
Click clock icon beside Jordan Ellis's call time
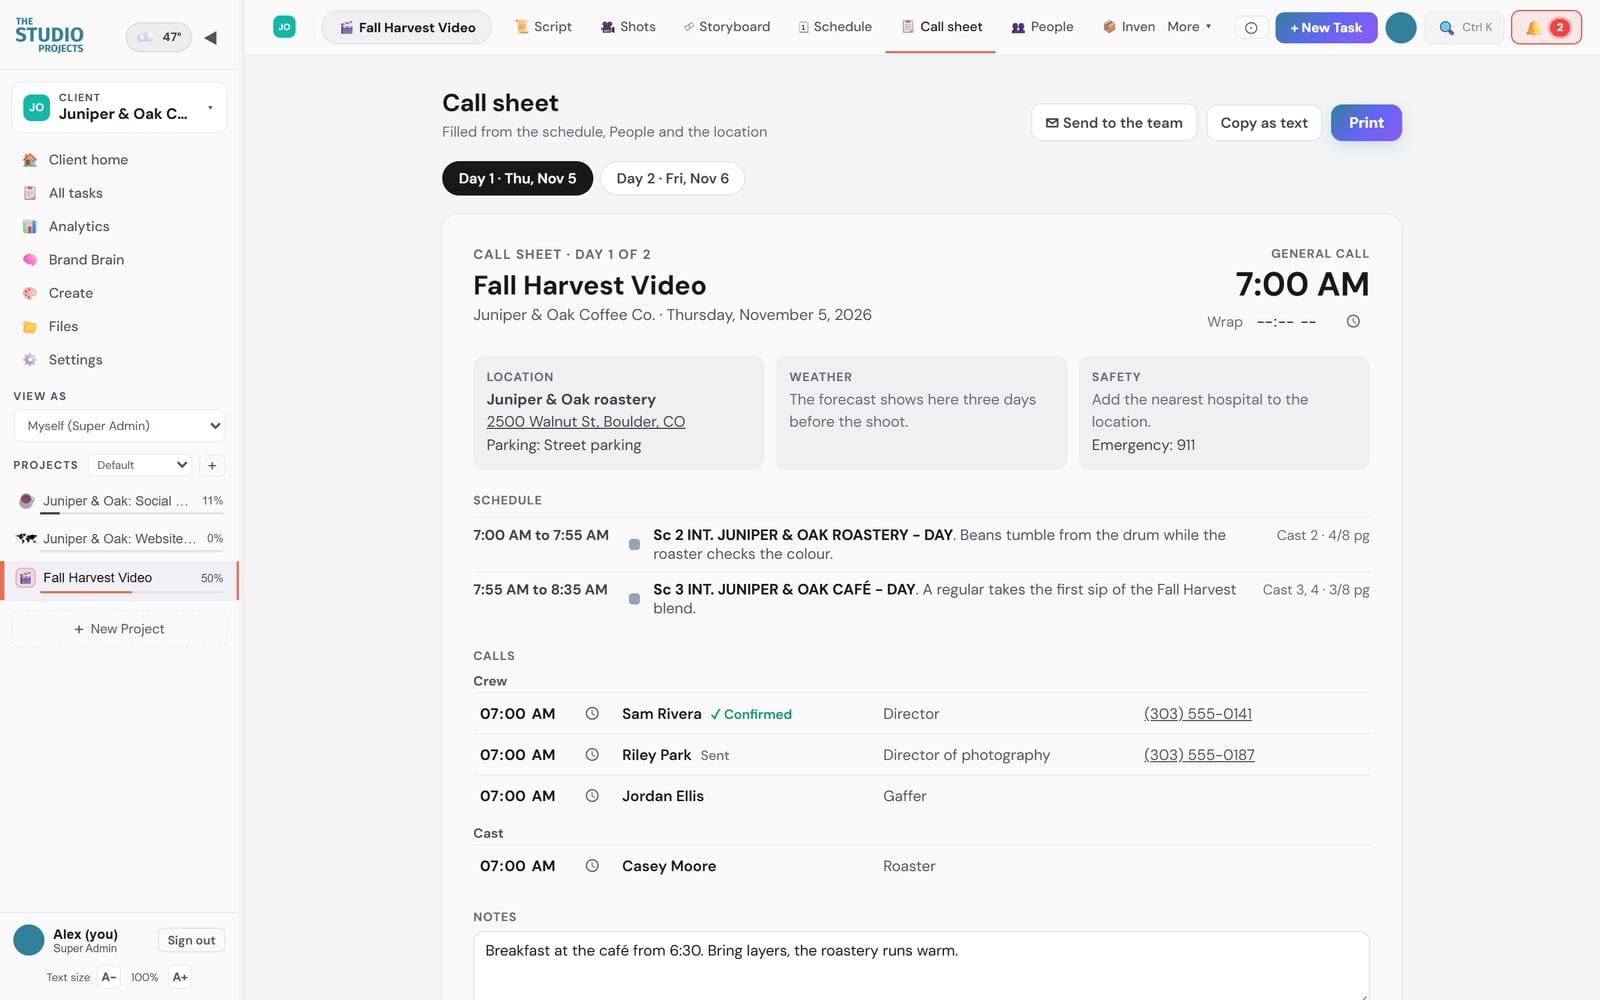point(592,796)
